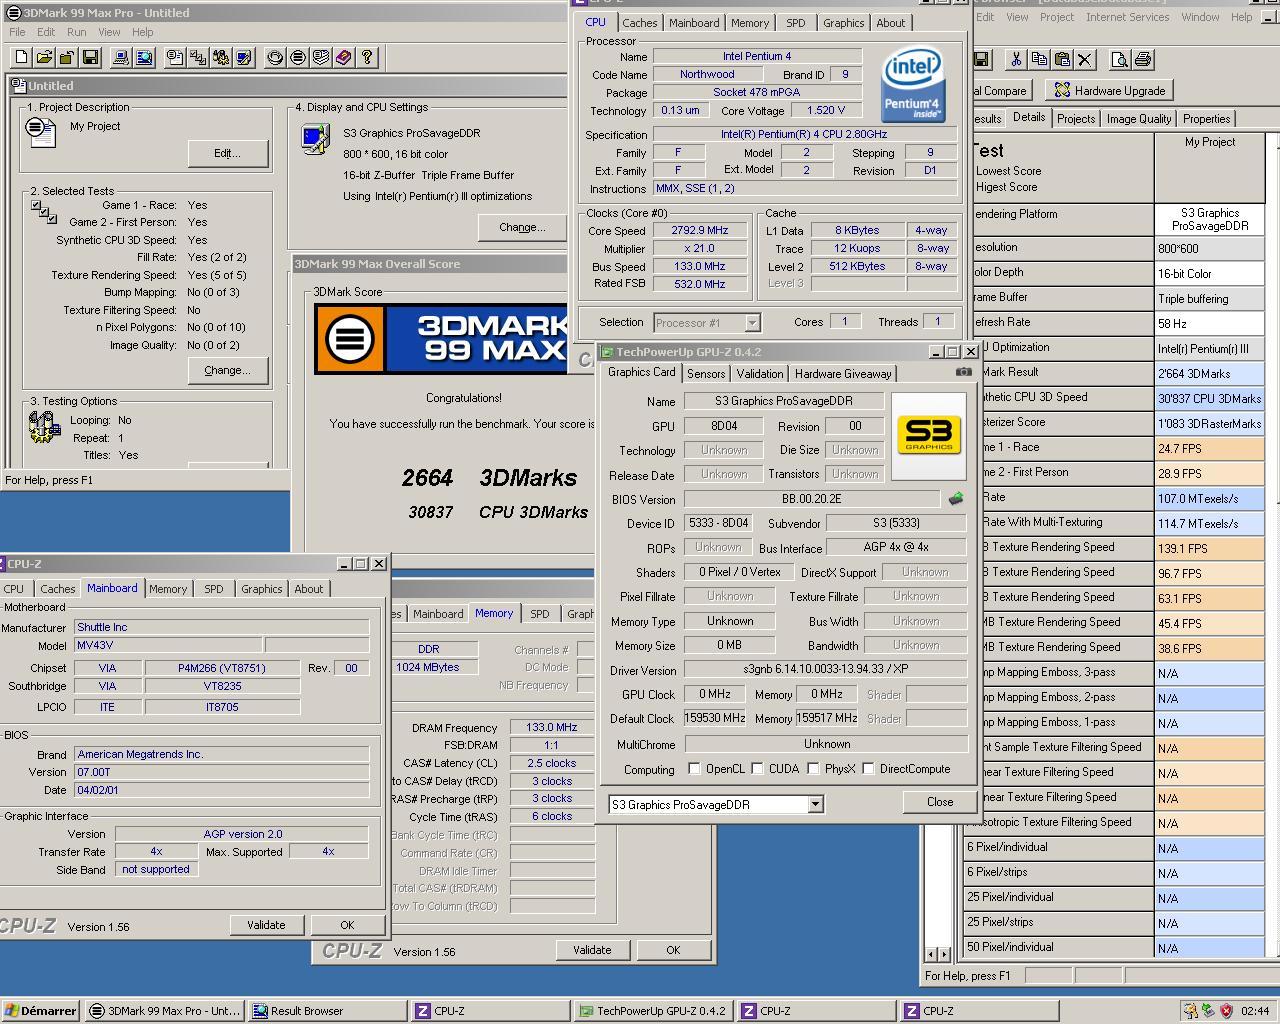The width and height of the screenshot is (1280, 1024).
Task: Enable the PhysX checkbox in GPU-Z
Action: tap(813, 769)
